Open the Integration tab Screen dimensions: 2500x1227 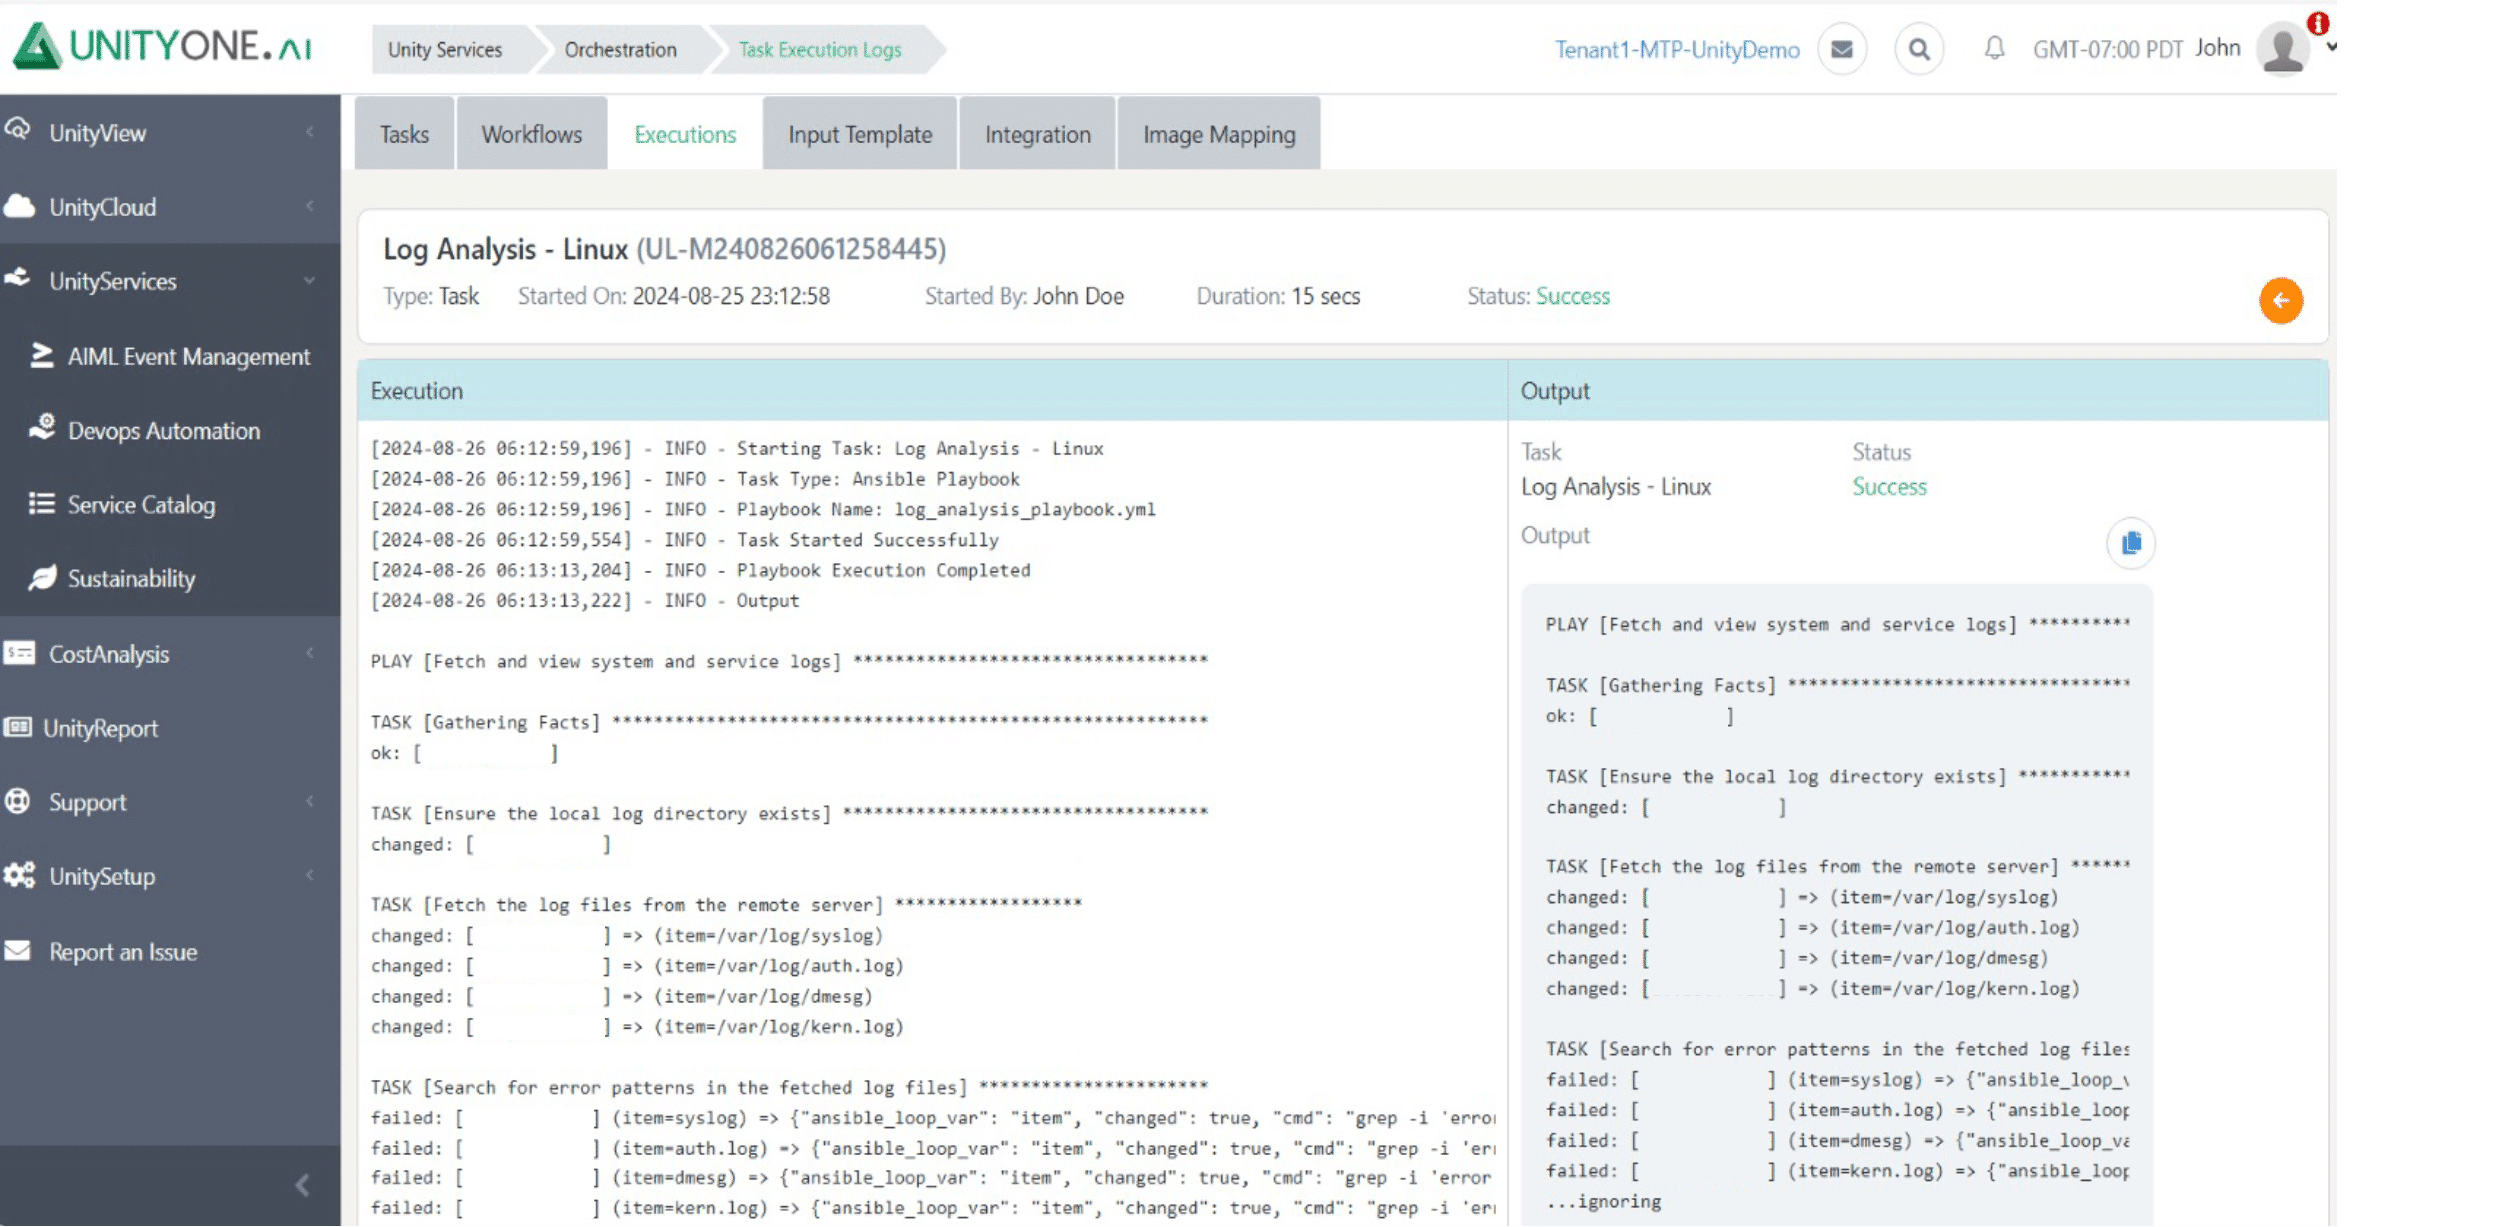point(1037,134)
